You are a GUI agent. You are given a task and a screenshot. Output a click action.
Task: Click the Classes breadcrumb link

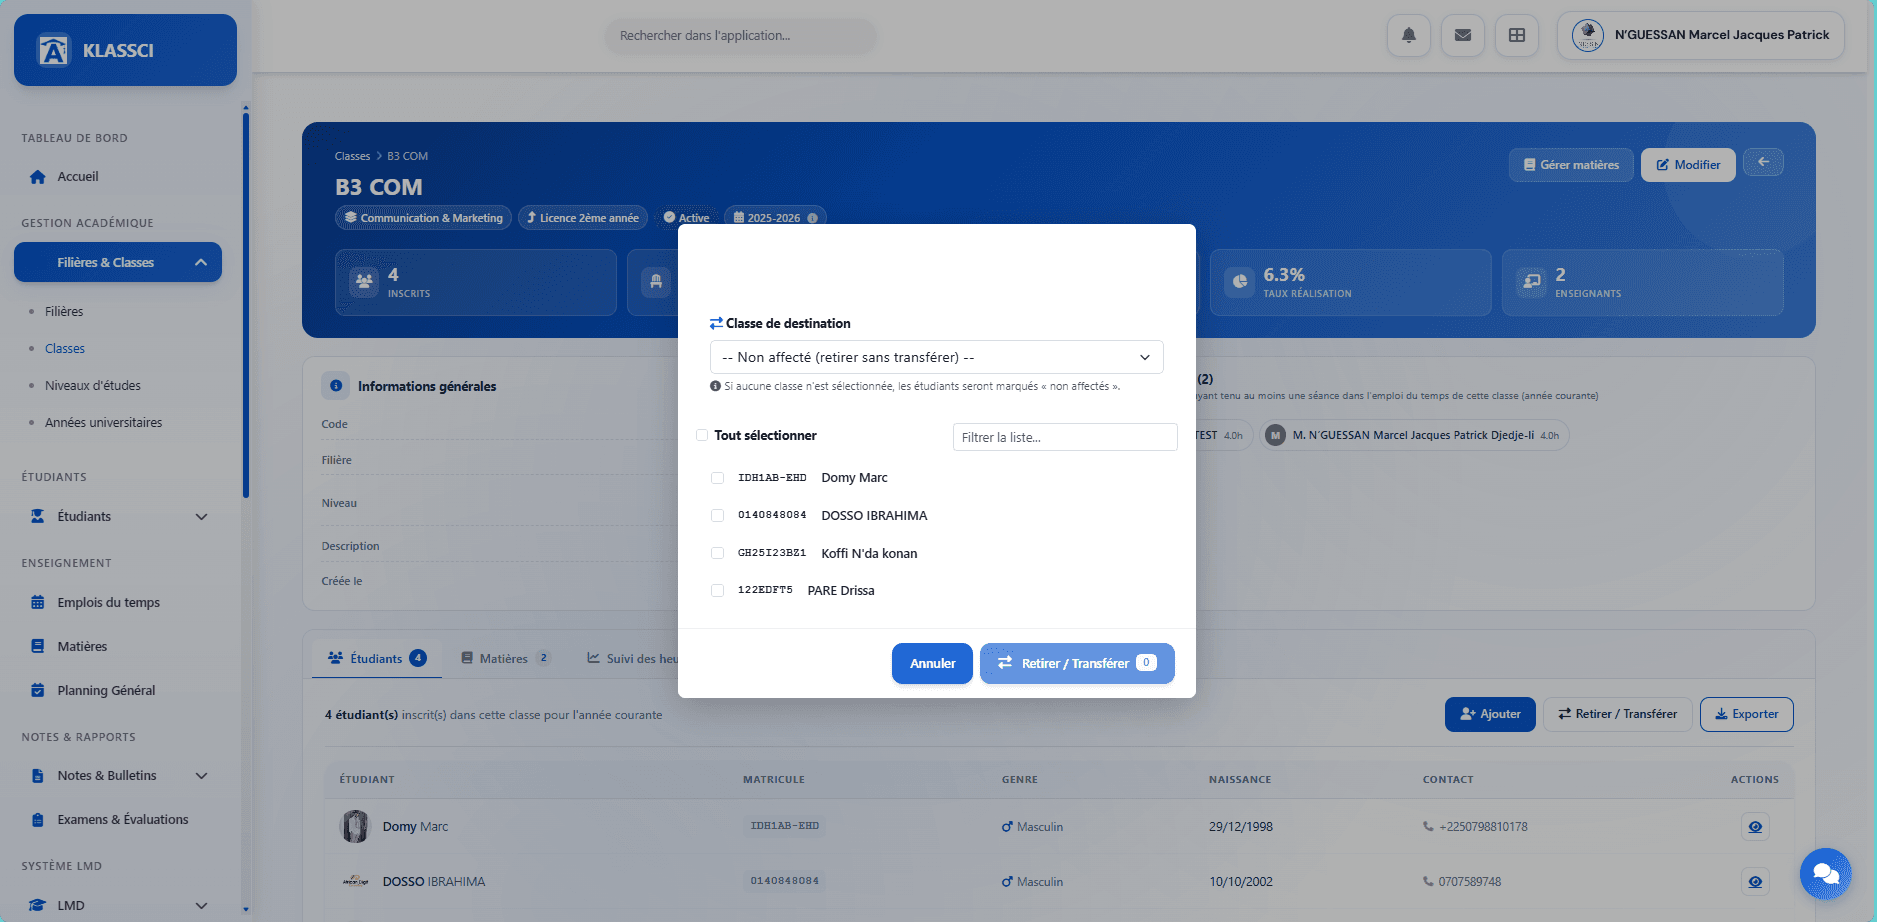[352, 156]
